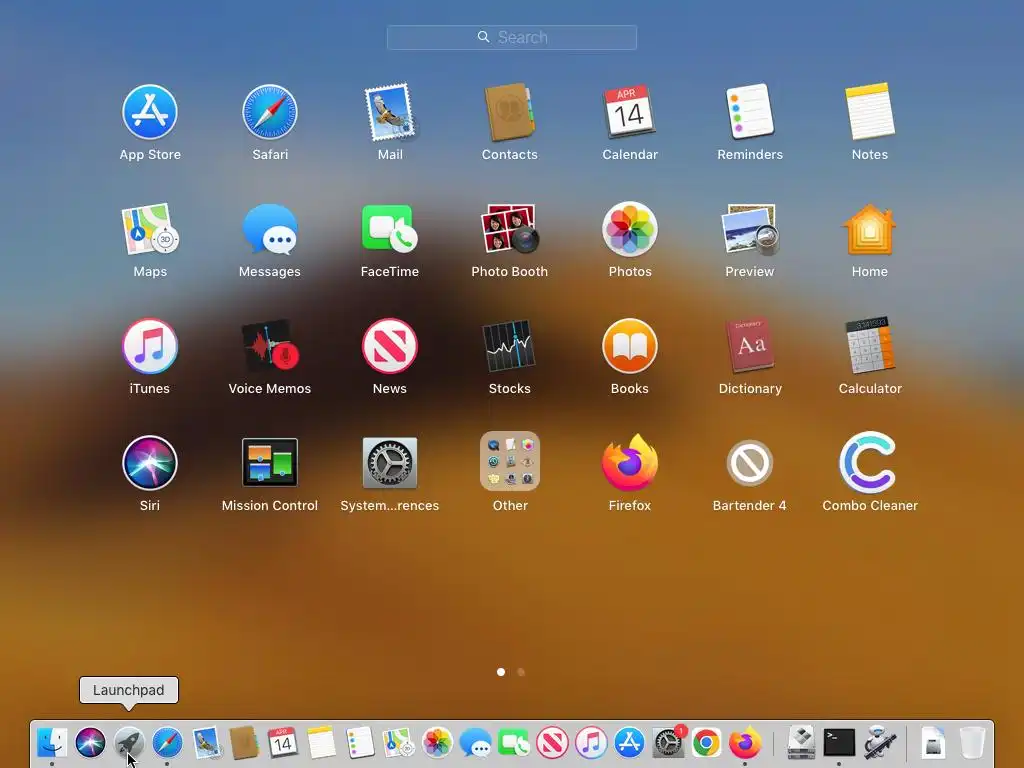Launch Google Chrome from the Dock
This screenshot has height=768, width=1024.
coord(707,743)
